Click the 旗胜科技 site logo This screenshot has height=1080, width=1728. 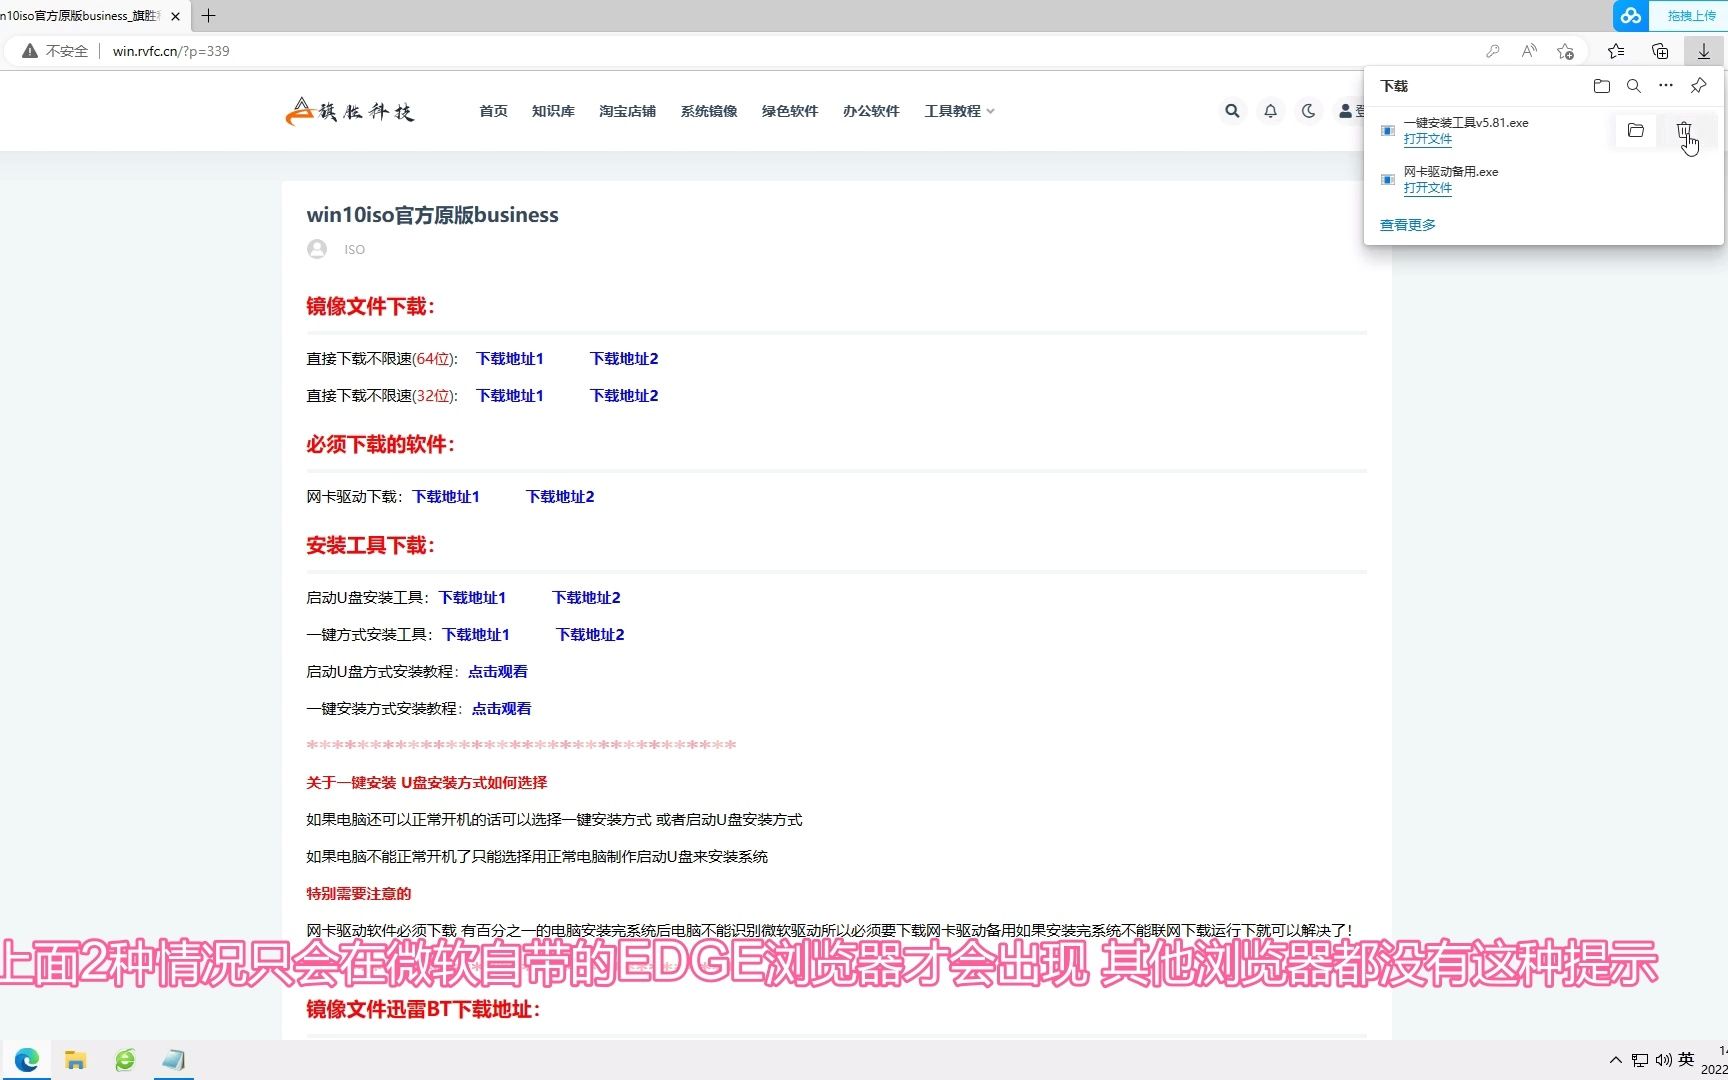tap(349, 111)
